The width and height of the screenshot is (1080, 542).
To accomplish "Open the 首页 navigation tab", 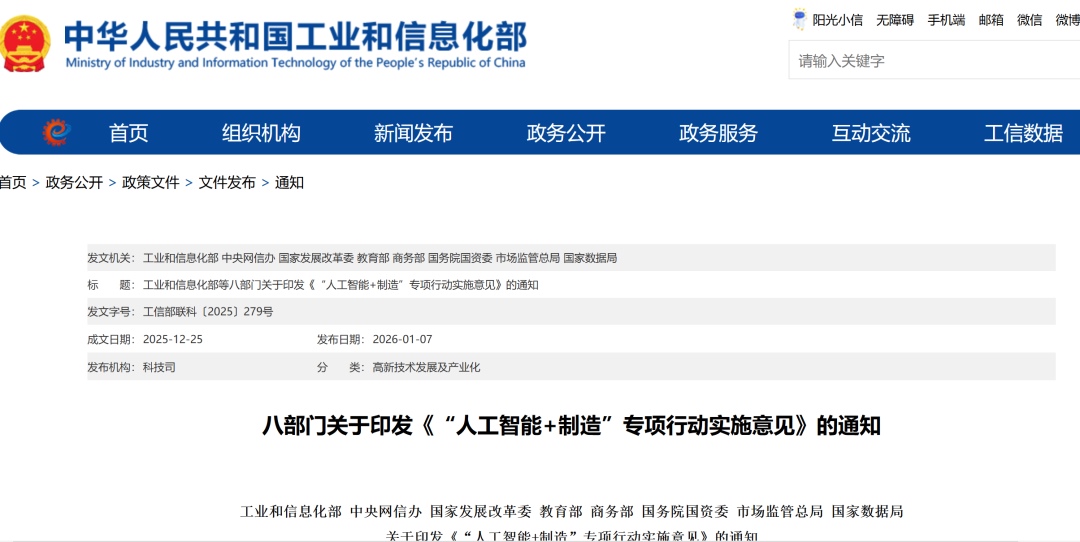I will [x=128, y=133].
